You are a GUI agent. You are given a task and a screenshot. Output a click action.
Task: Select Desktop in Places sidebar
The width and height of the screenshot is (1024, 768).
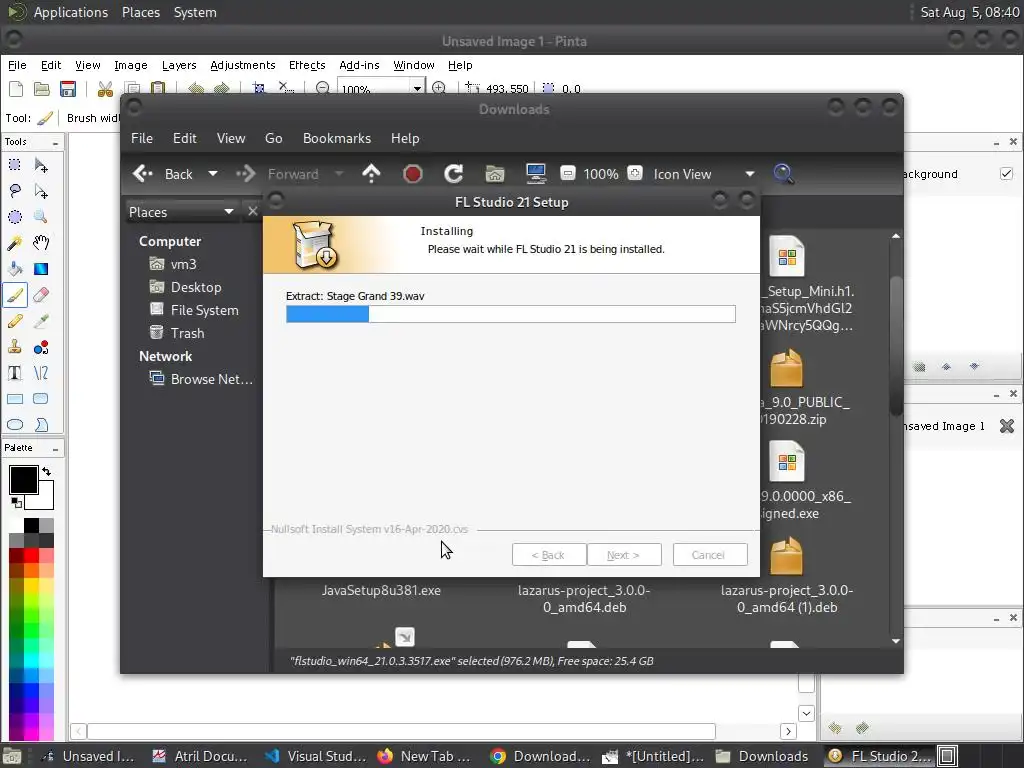[x=185, y=287]
